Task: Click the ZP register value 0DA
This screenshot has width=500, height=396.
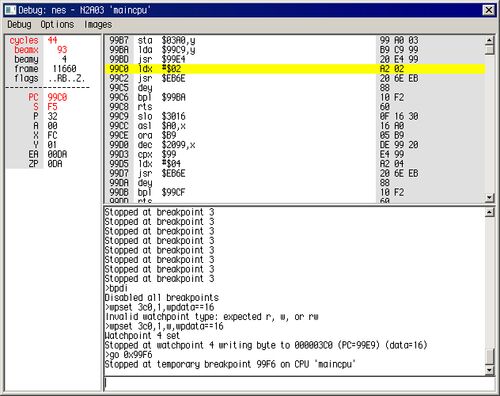Action: coord(55,164)
